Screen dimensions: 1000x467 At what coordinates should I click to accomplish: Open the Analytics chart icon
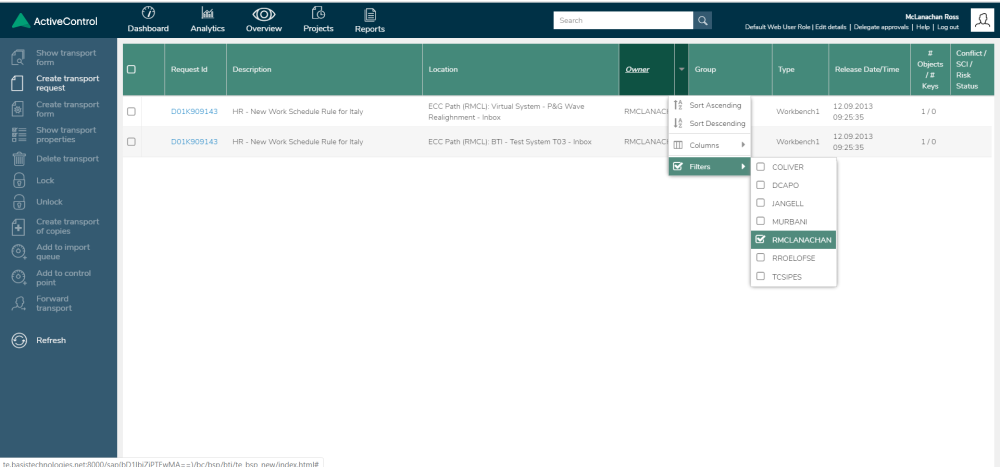tap(207, 13)
